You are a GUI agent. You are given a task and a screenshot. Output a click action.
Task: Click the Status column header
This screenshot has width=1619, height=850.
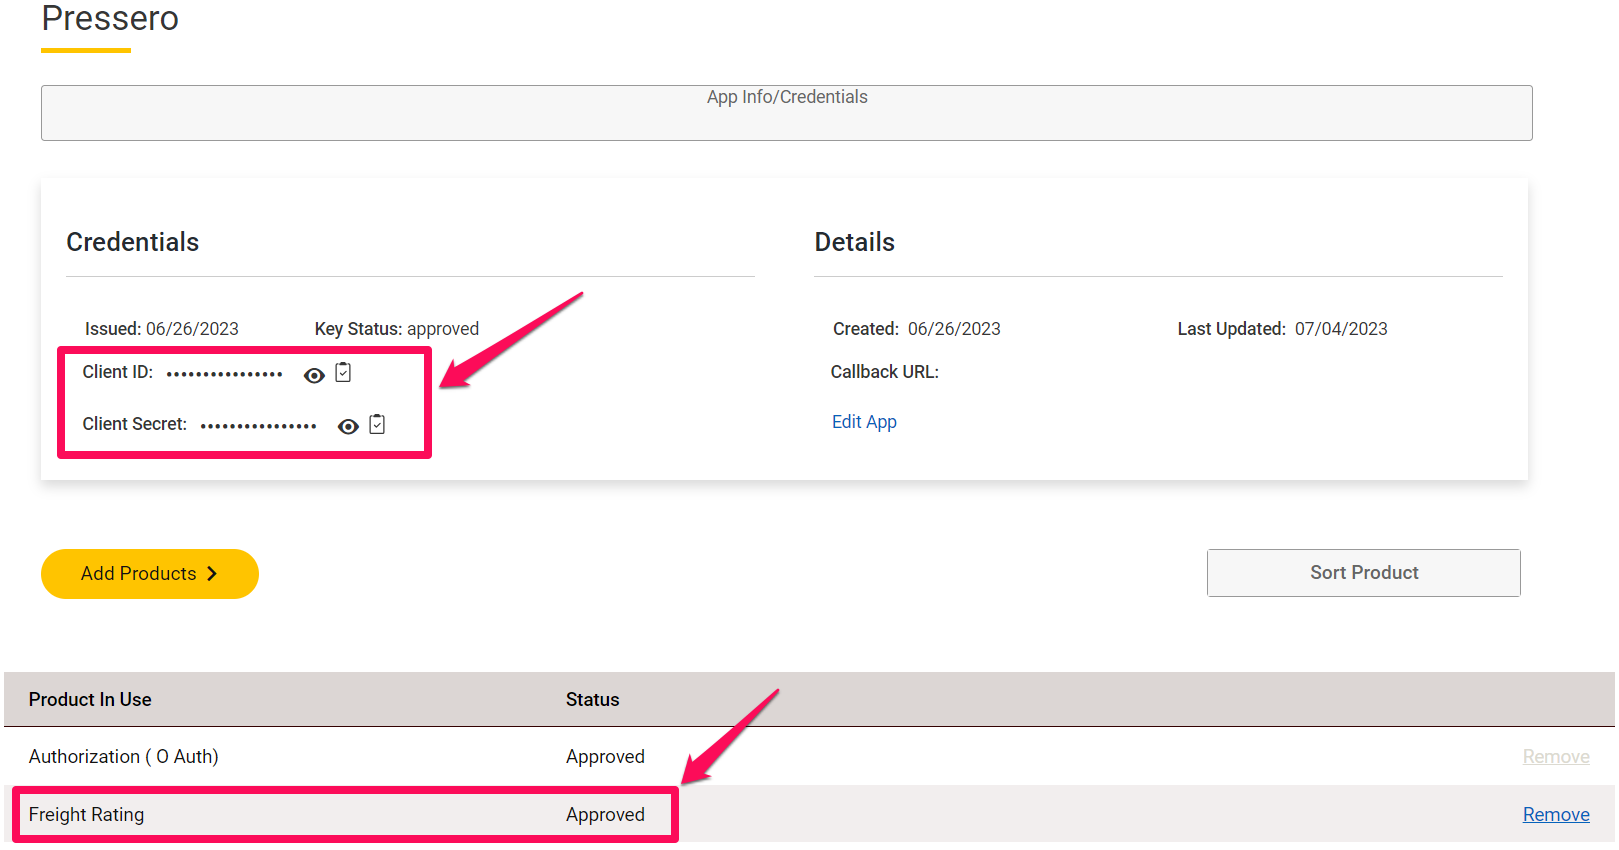click(x=593, y=700)
